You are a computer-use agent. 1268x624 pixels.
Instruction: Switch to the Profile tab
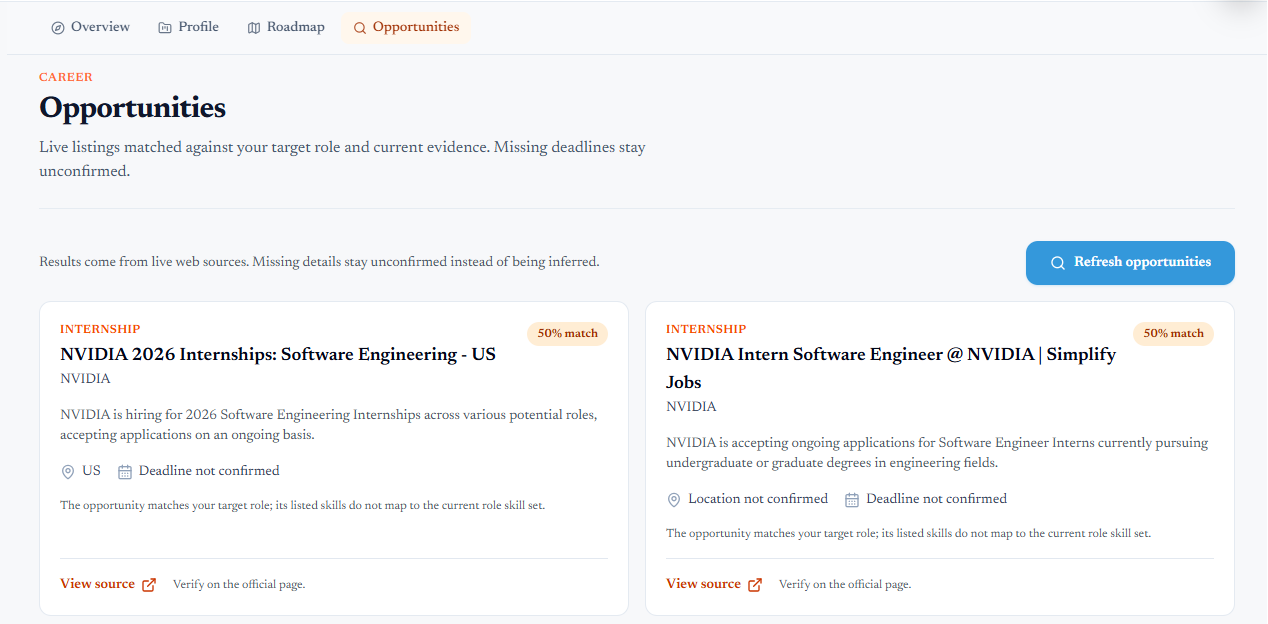coord(188,27)
